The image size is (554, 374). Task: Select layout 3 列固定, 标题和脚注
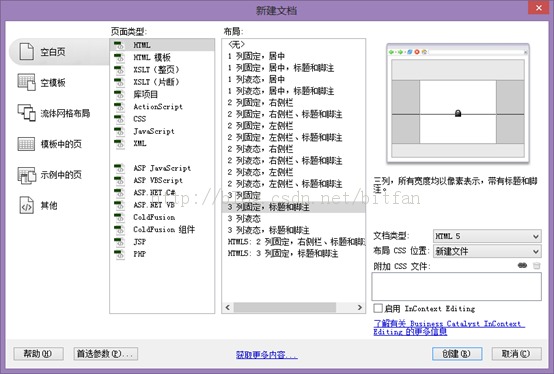[x=294, y=207]
